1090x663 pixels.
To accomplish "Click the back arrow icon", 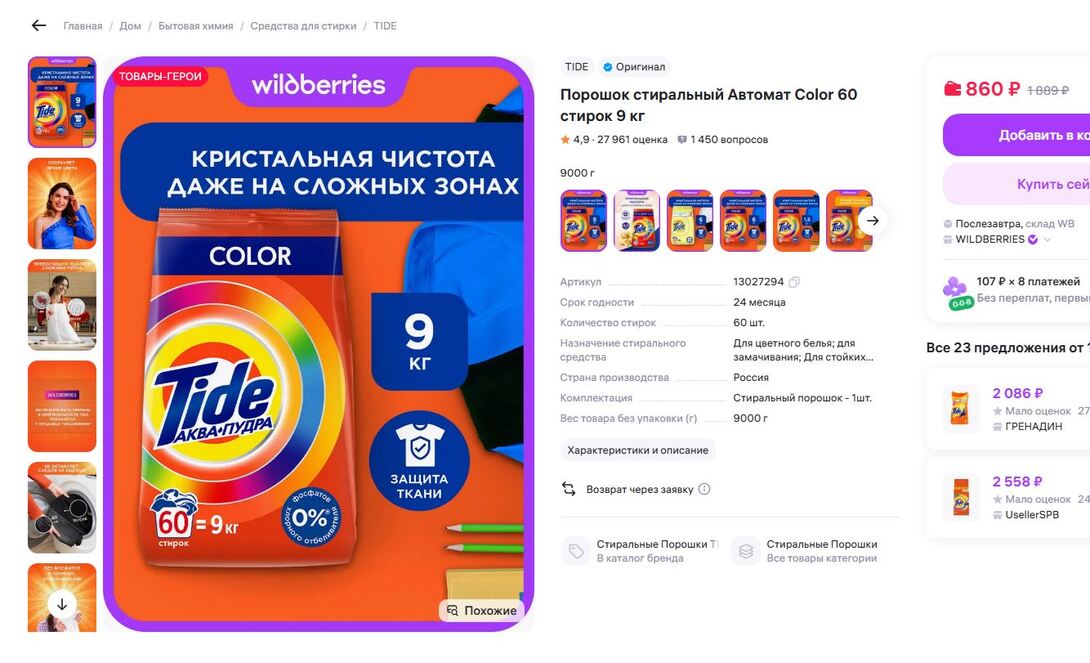I will (39, 26).
